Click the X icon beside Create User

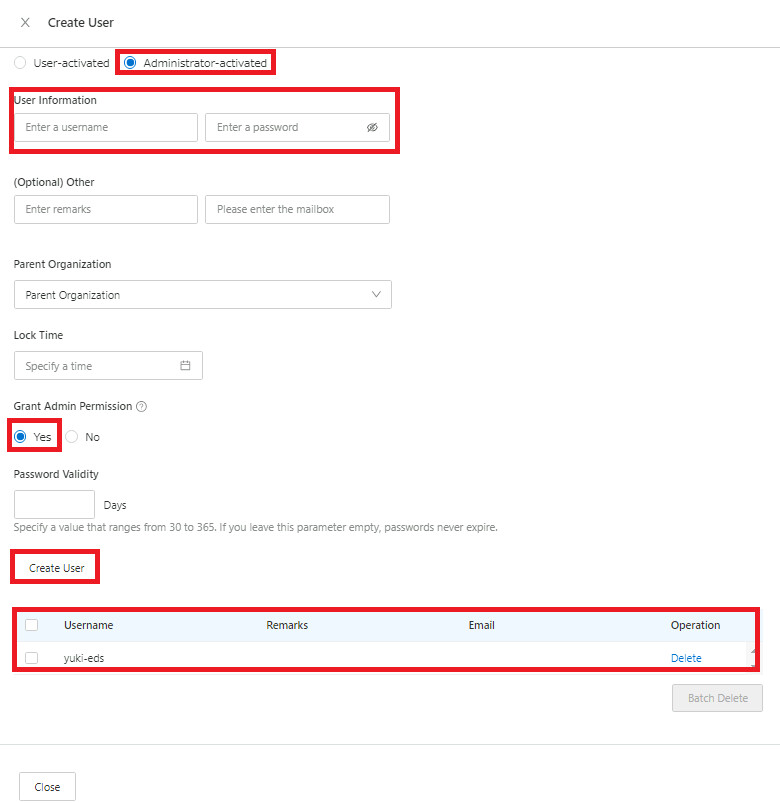[x=25, y=22]
